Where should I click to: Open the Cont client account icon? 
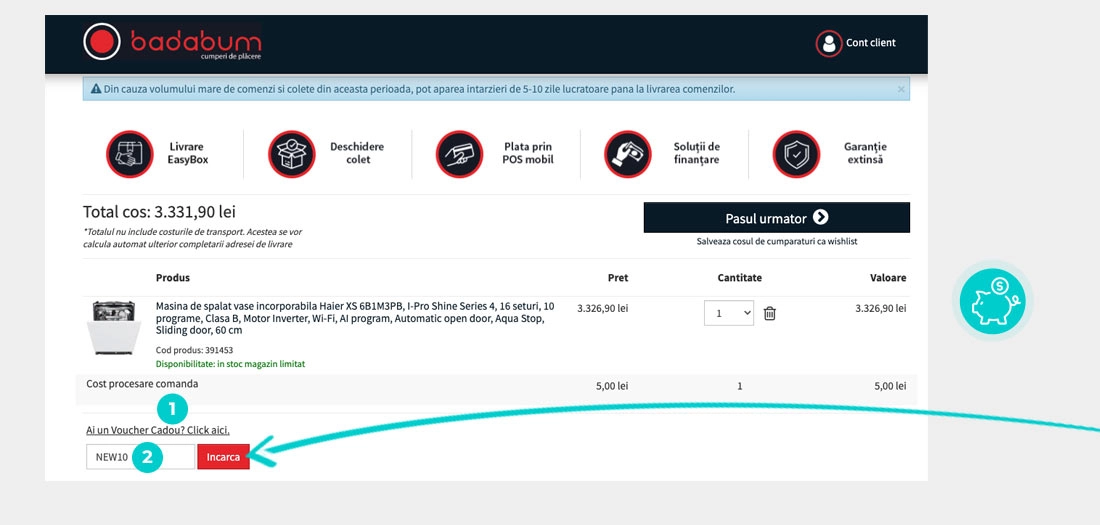[x=828, y=43]
